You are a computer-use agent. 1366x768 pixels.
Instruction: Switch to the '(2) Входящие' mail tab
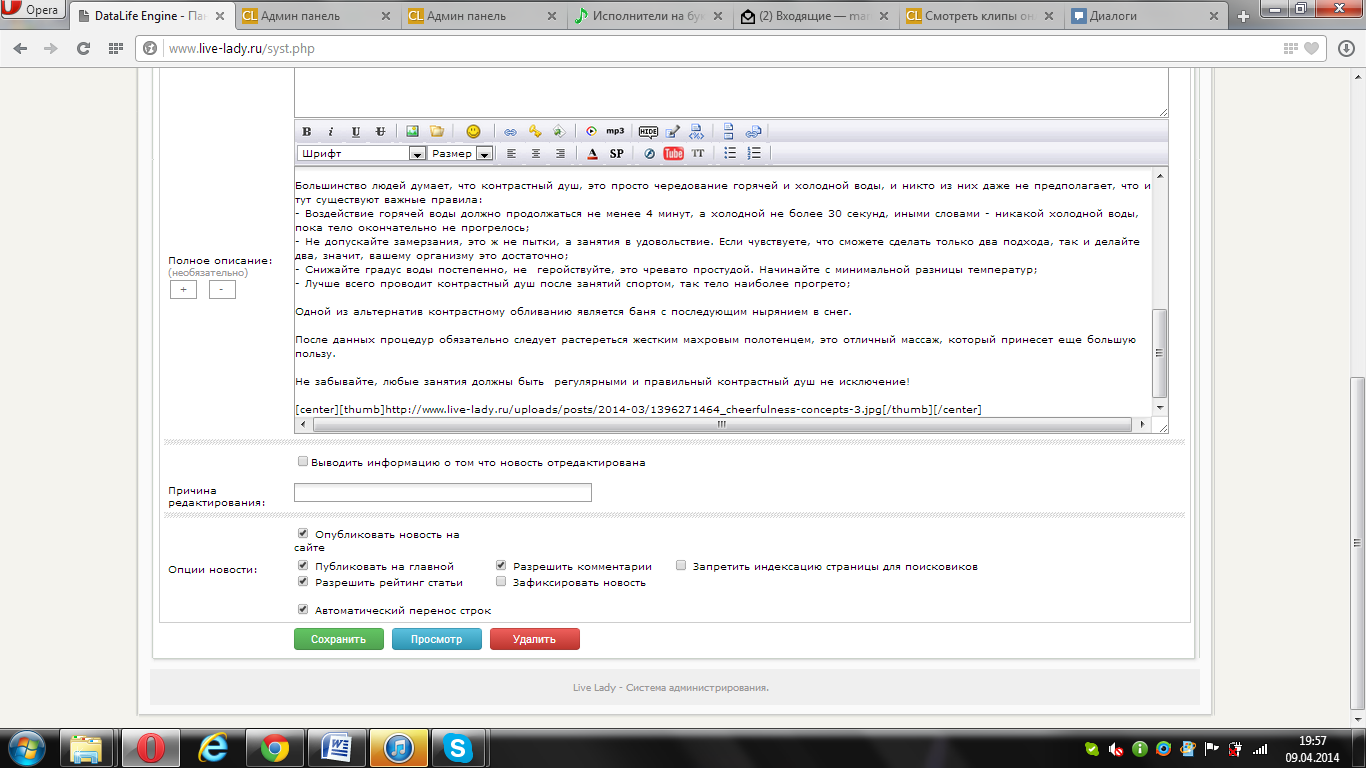click(816, 16)
